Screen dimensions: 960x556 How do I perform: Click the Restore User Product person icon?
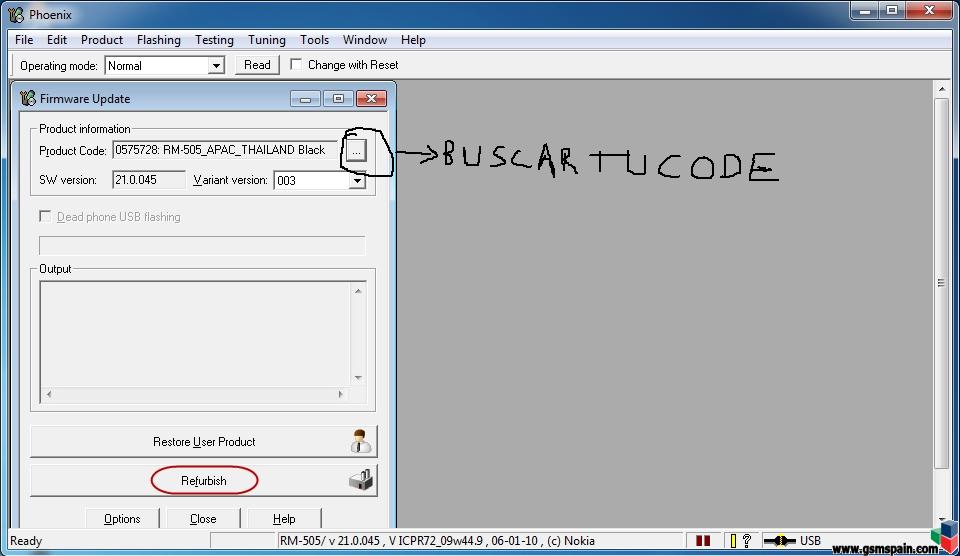360,441
